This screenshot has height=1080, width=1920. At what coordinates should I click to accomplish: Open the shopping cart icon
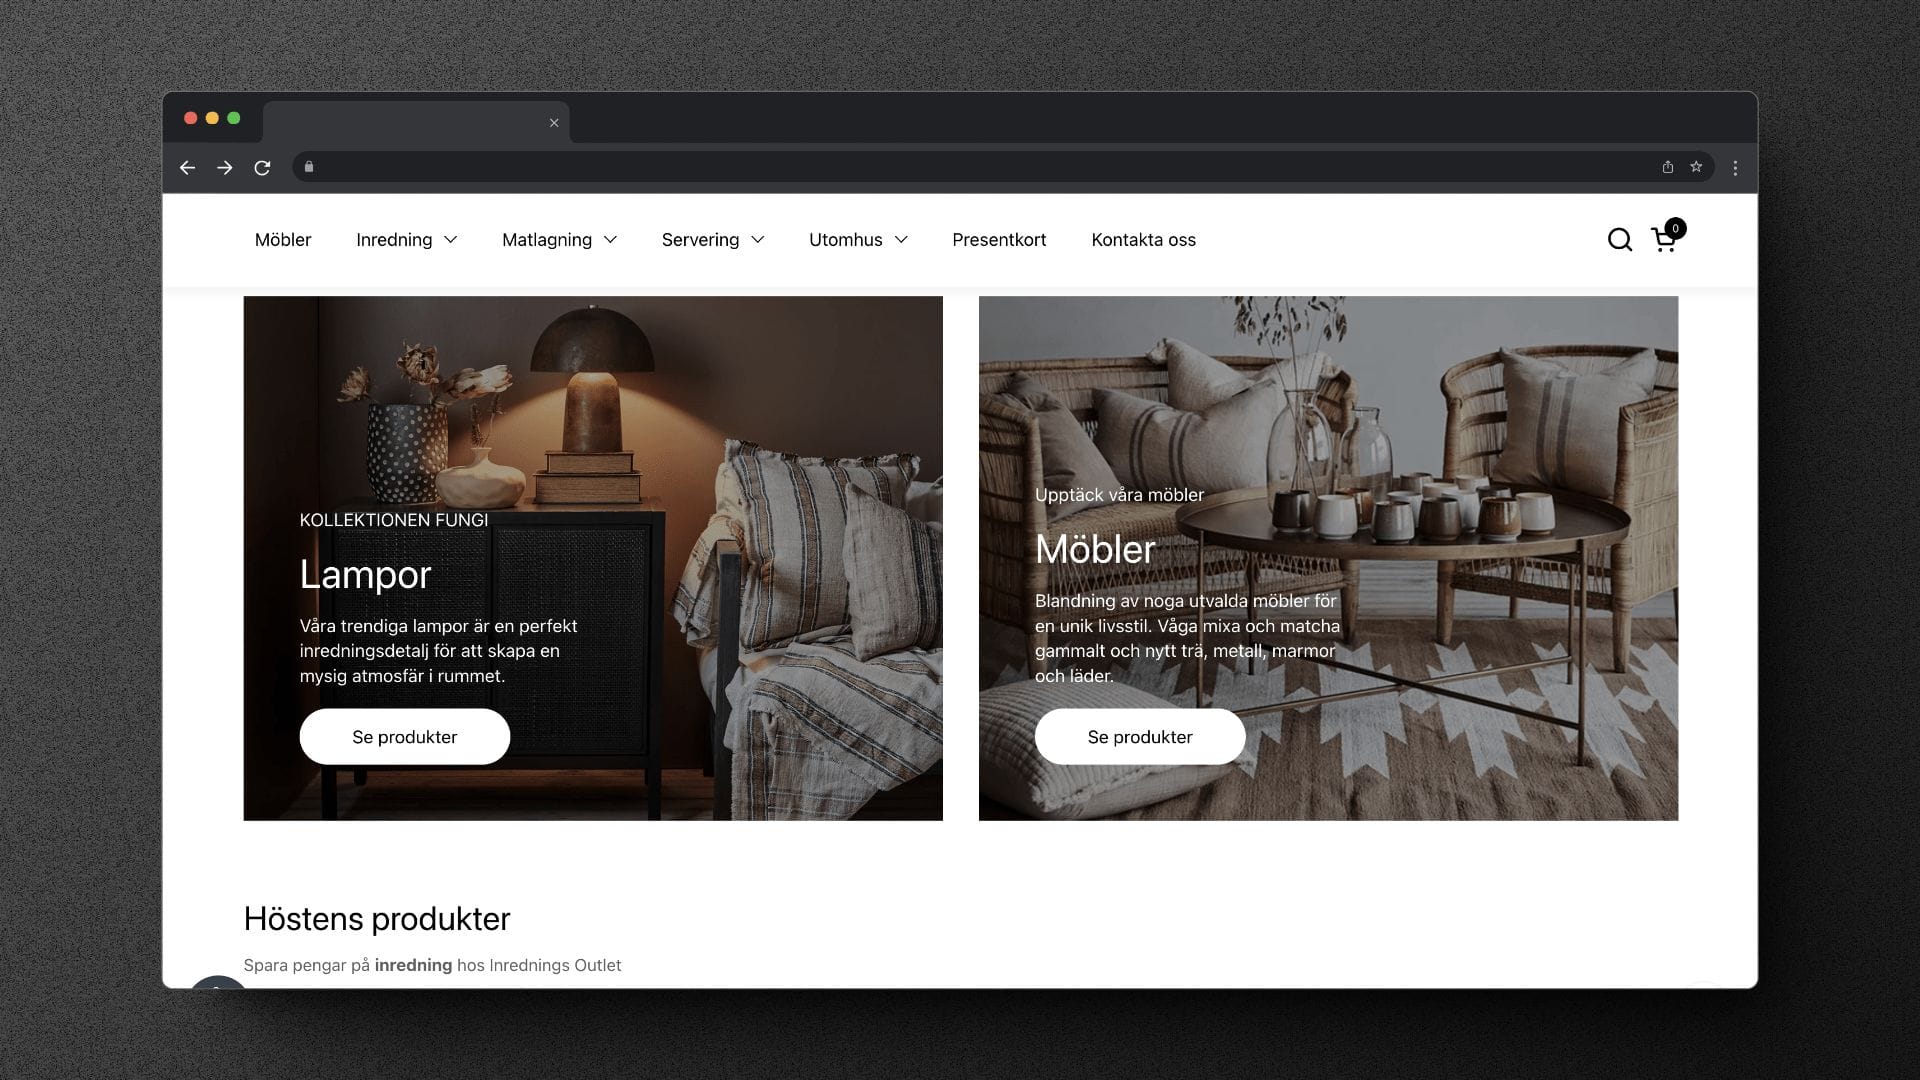1664,240
